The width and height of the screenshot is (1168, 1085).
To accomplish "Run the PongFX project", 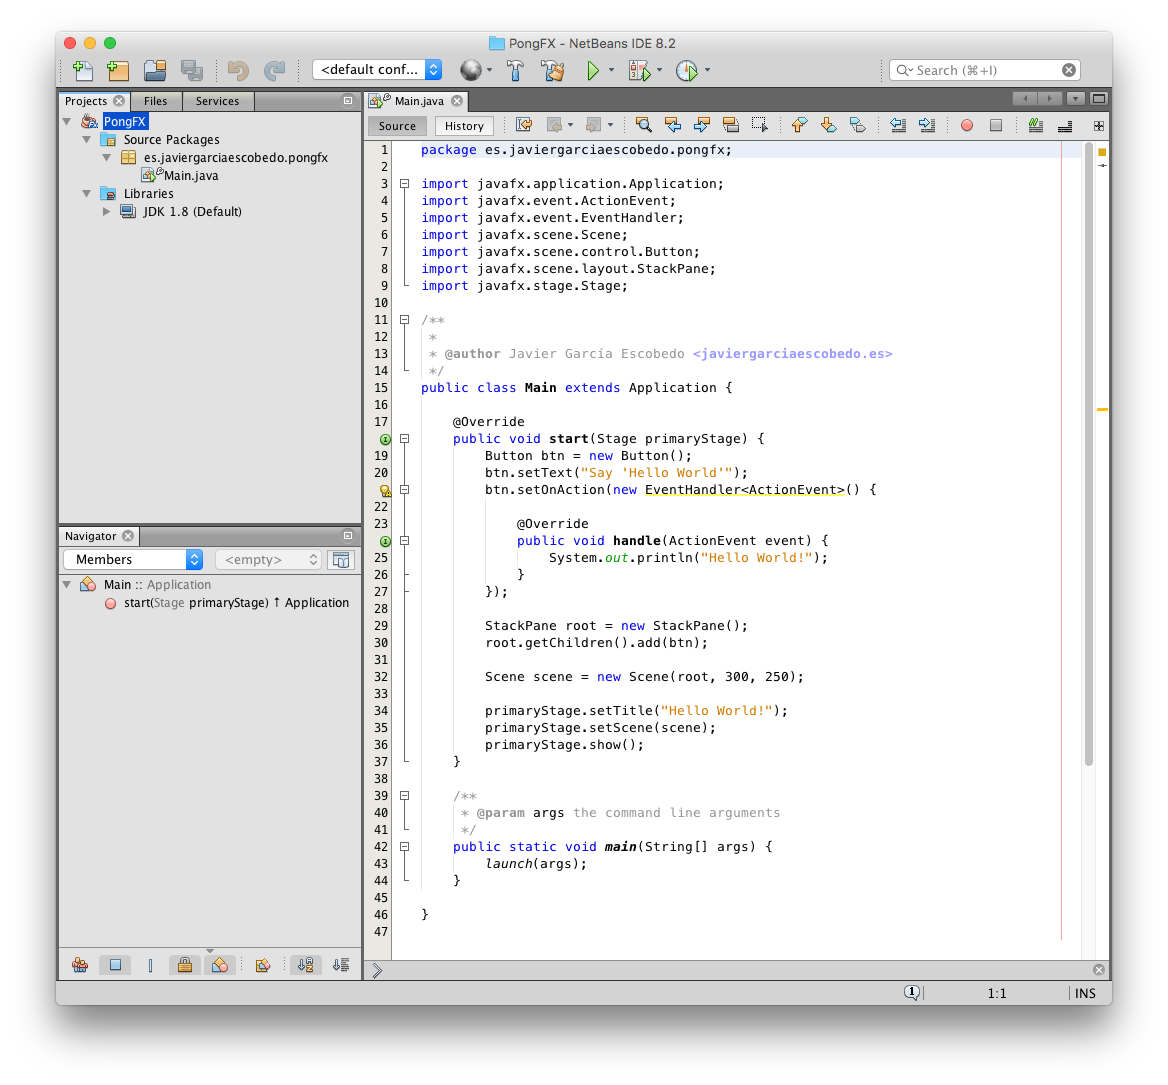I will coord(592,70).
